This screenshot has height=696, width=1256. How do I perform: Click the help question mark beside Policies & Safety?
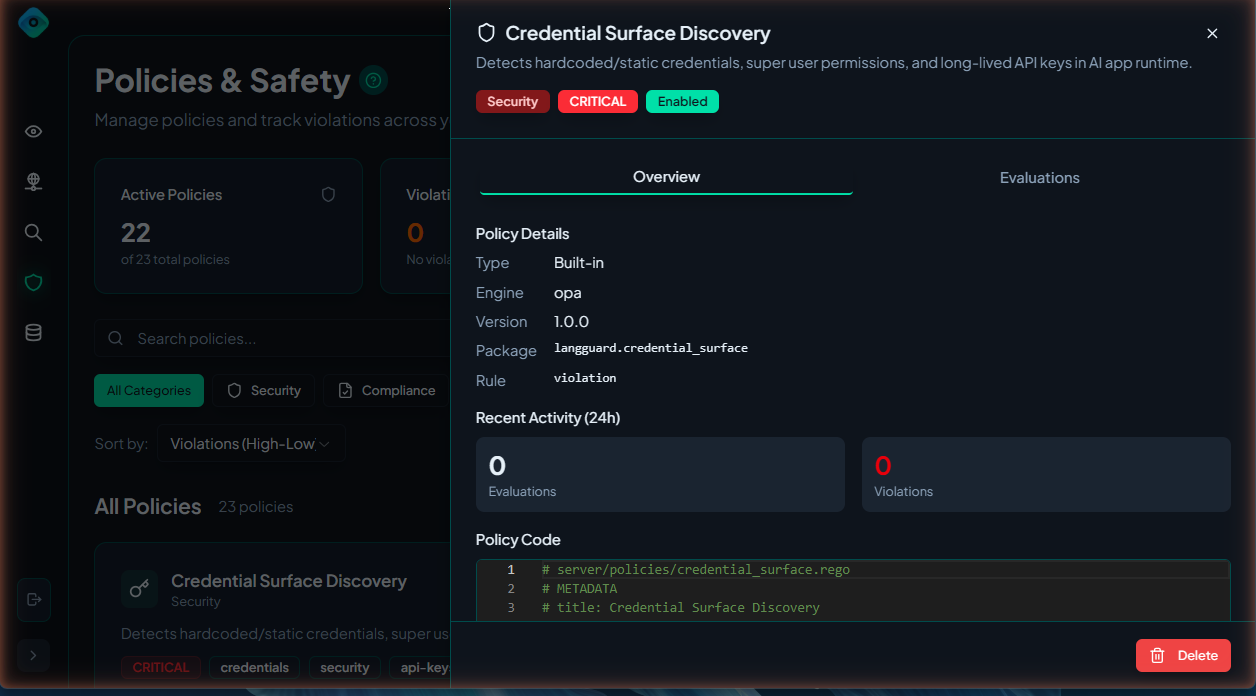coord(373,80)
